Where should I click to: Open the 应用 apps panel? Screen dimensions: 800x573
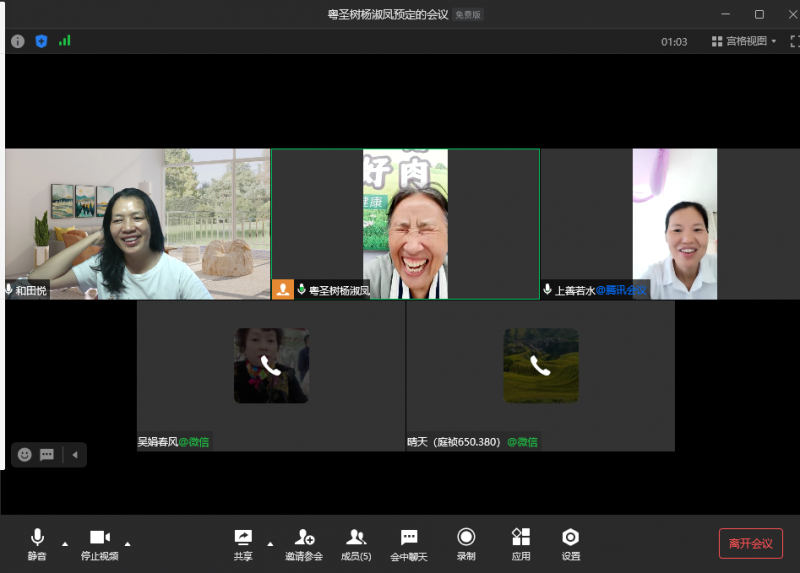pos(520,543)
